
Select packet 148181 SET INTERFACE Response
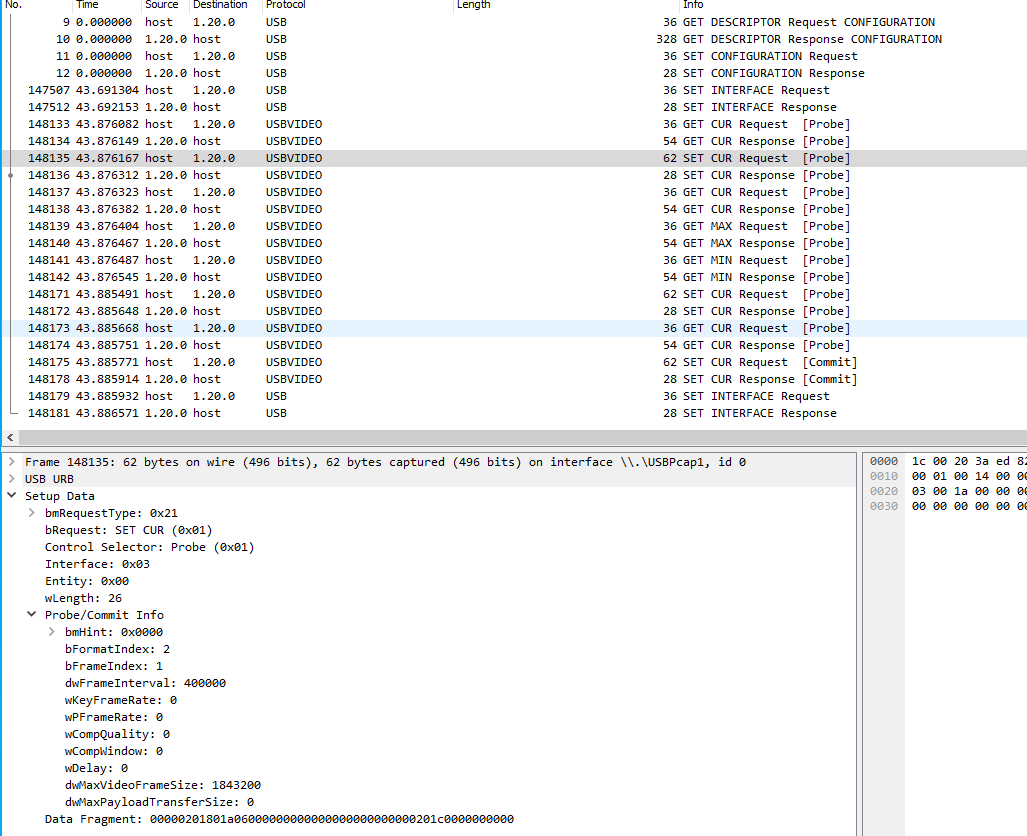514,413
